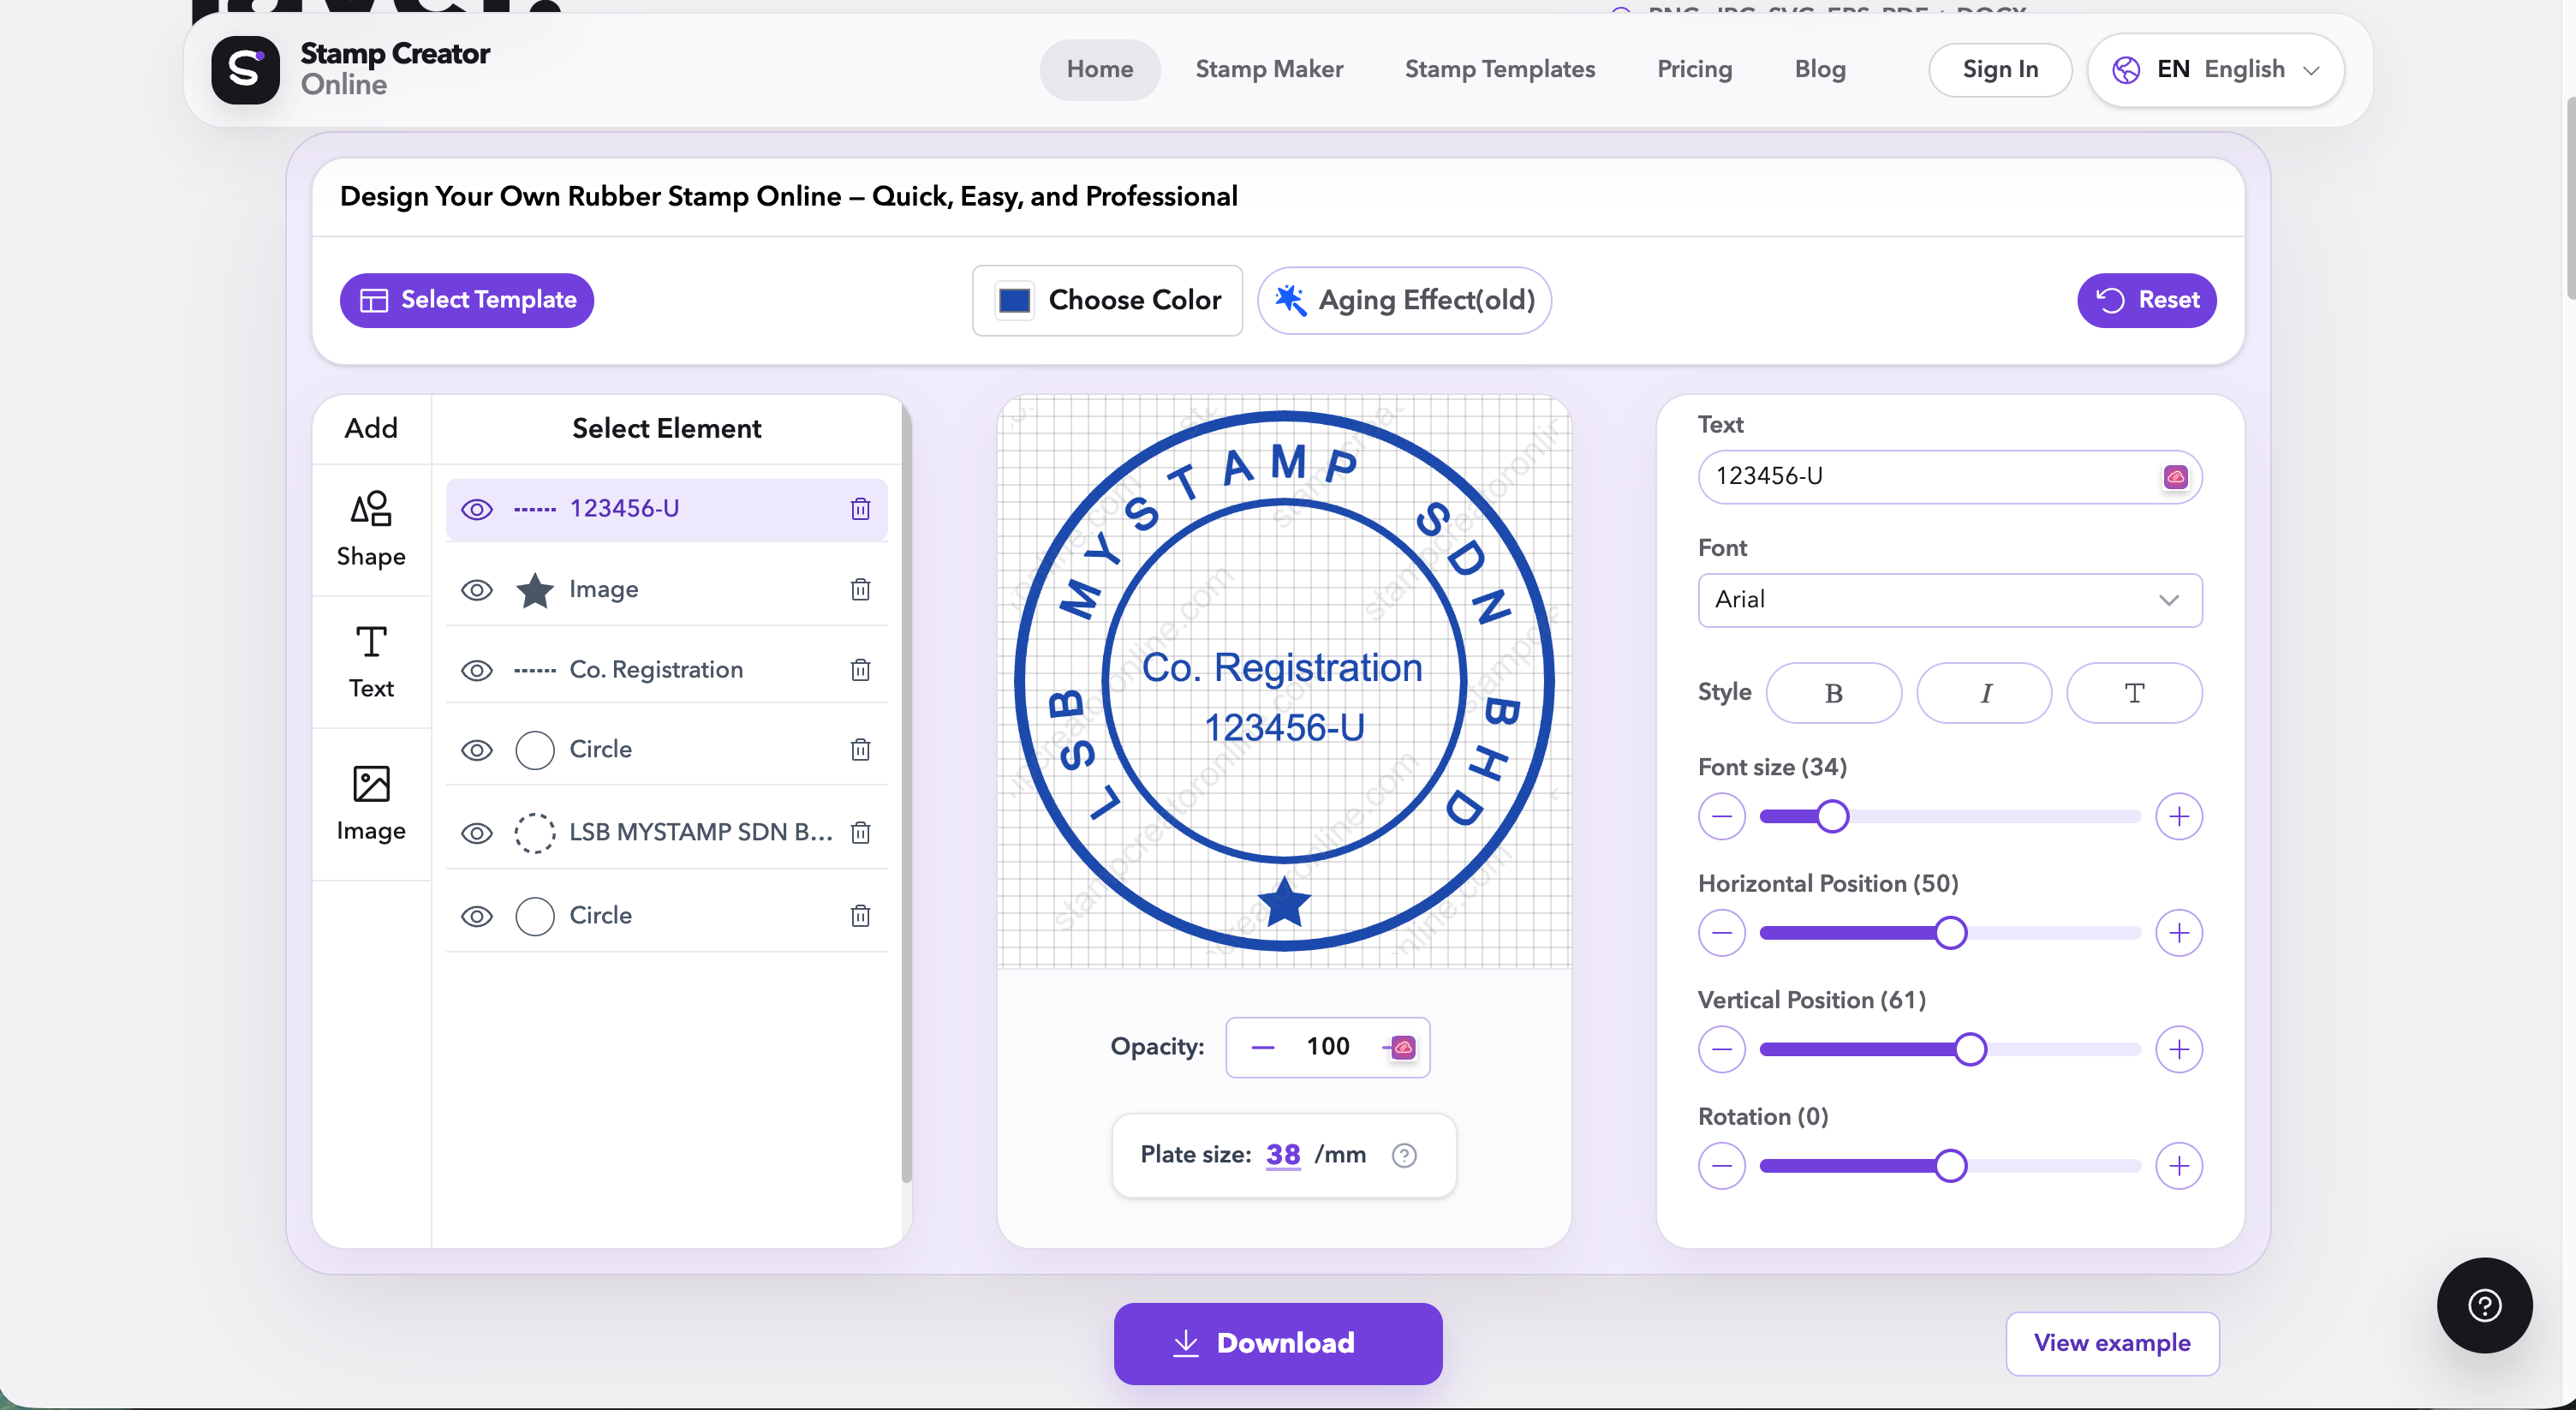Image resolution: width=2576 pixels, height=1410 pixels.
Task: Open the floating help question-mark button
Action: (x=2484, y=1304)
